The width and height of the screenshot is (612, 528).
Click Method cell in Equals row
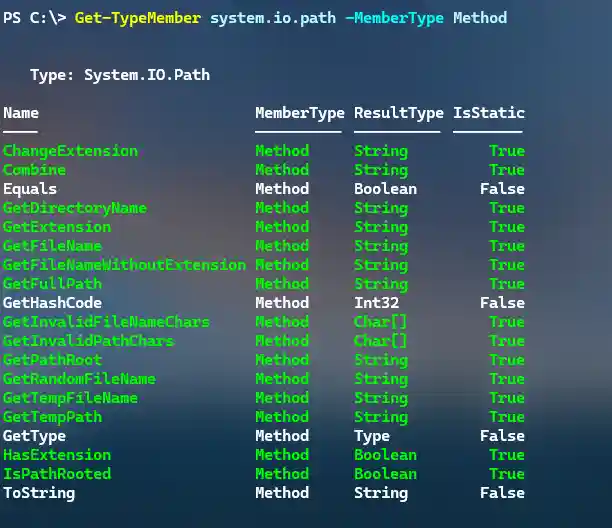282,189
